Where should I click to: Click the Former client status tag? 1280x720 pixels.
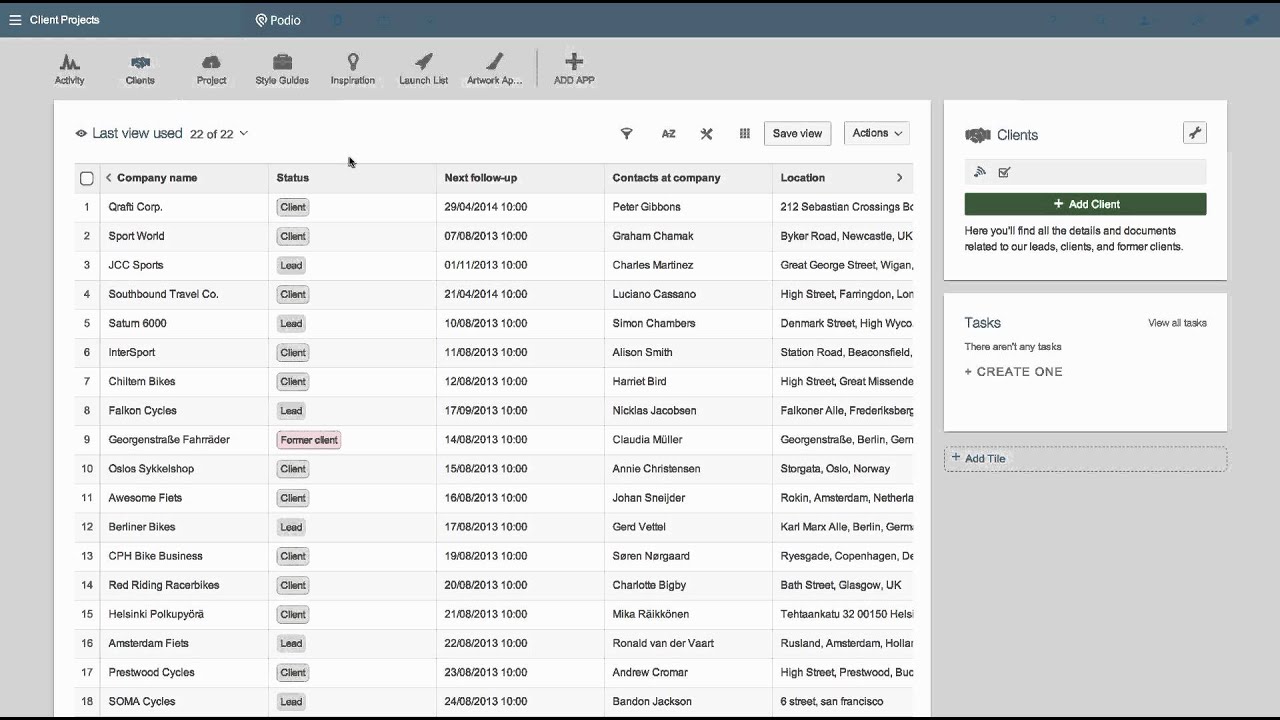(x=309, y=440)
